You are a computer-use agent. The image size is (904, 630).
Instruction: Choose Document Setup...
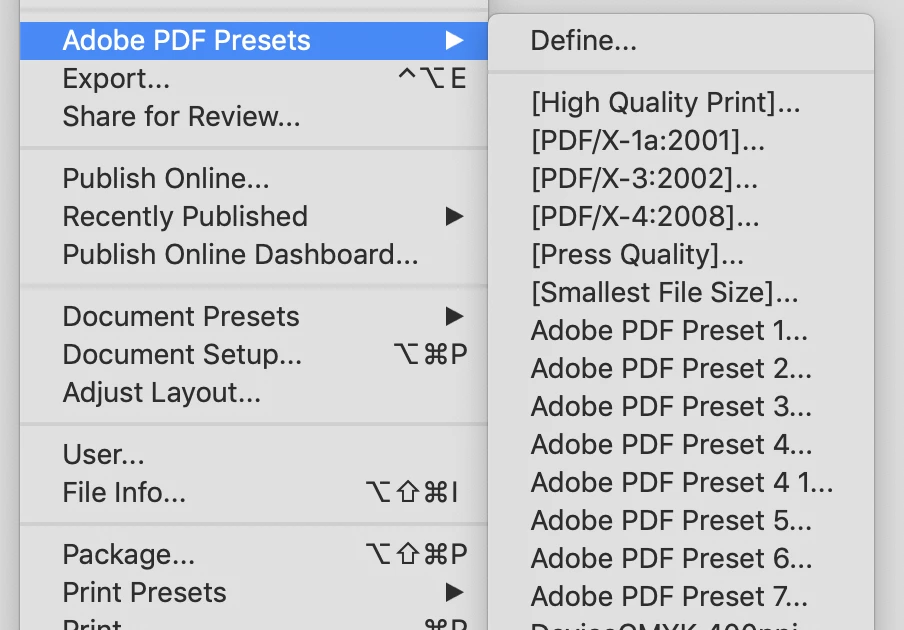click(x=254, y=354)
